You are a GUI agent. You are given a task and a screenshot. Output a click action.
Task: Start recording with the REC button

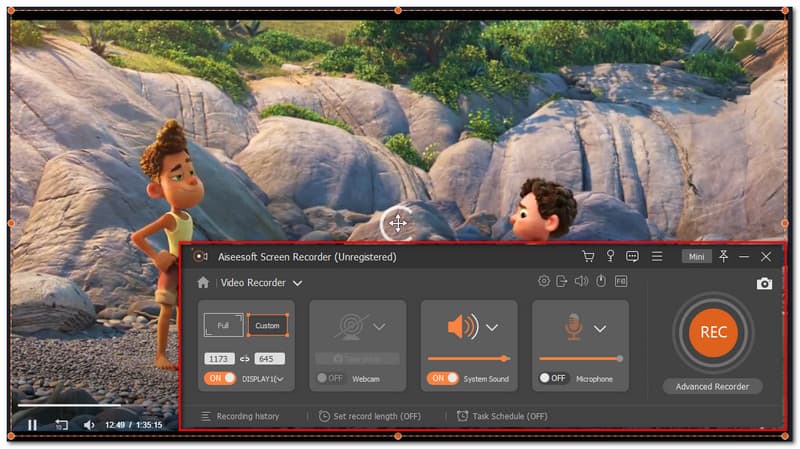pyautogui.click(x=713, y=332)
